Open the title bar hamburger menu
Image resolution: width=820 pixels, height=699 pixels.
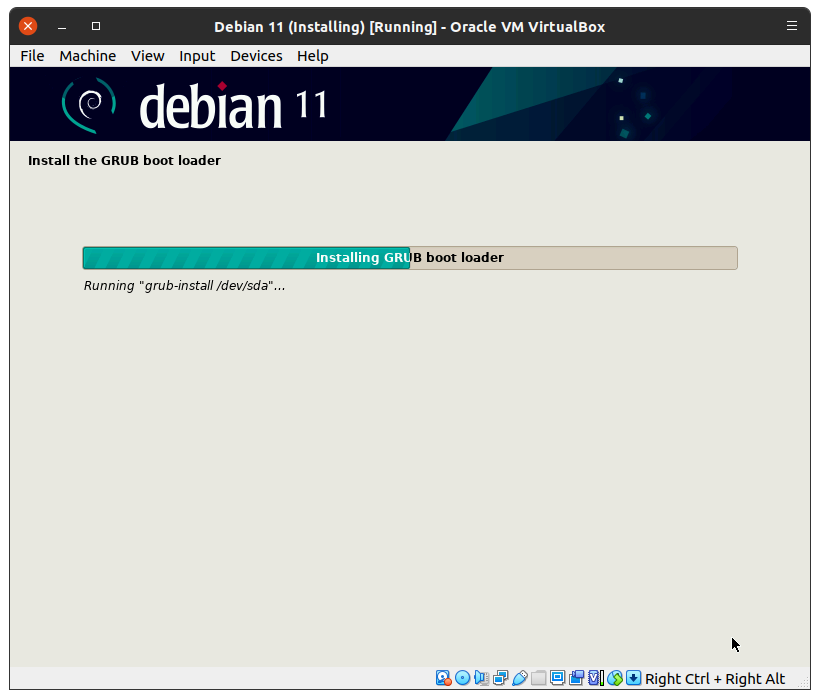792,26
